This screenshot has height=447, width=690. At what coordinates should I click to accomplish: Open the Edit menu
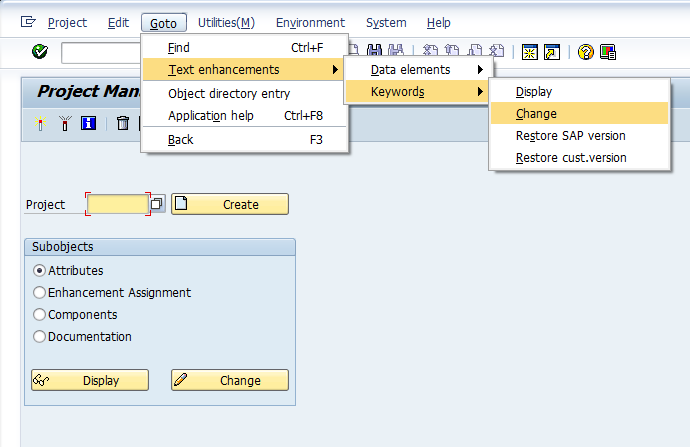pyautogui.click(x=118, y=22)
